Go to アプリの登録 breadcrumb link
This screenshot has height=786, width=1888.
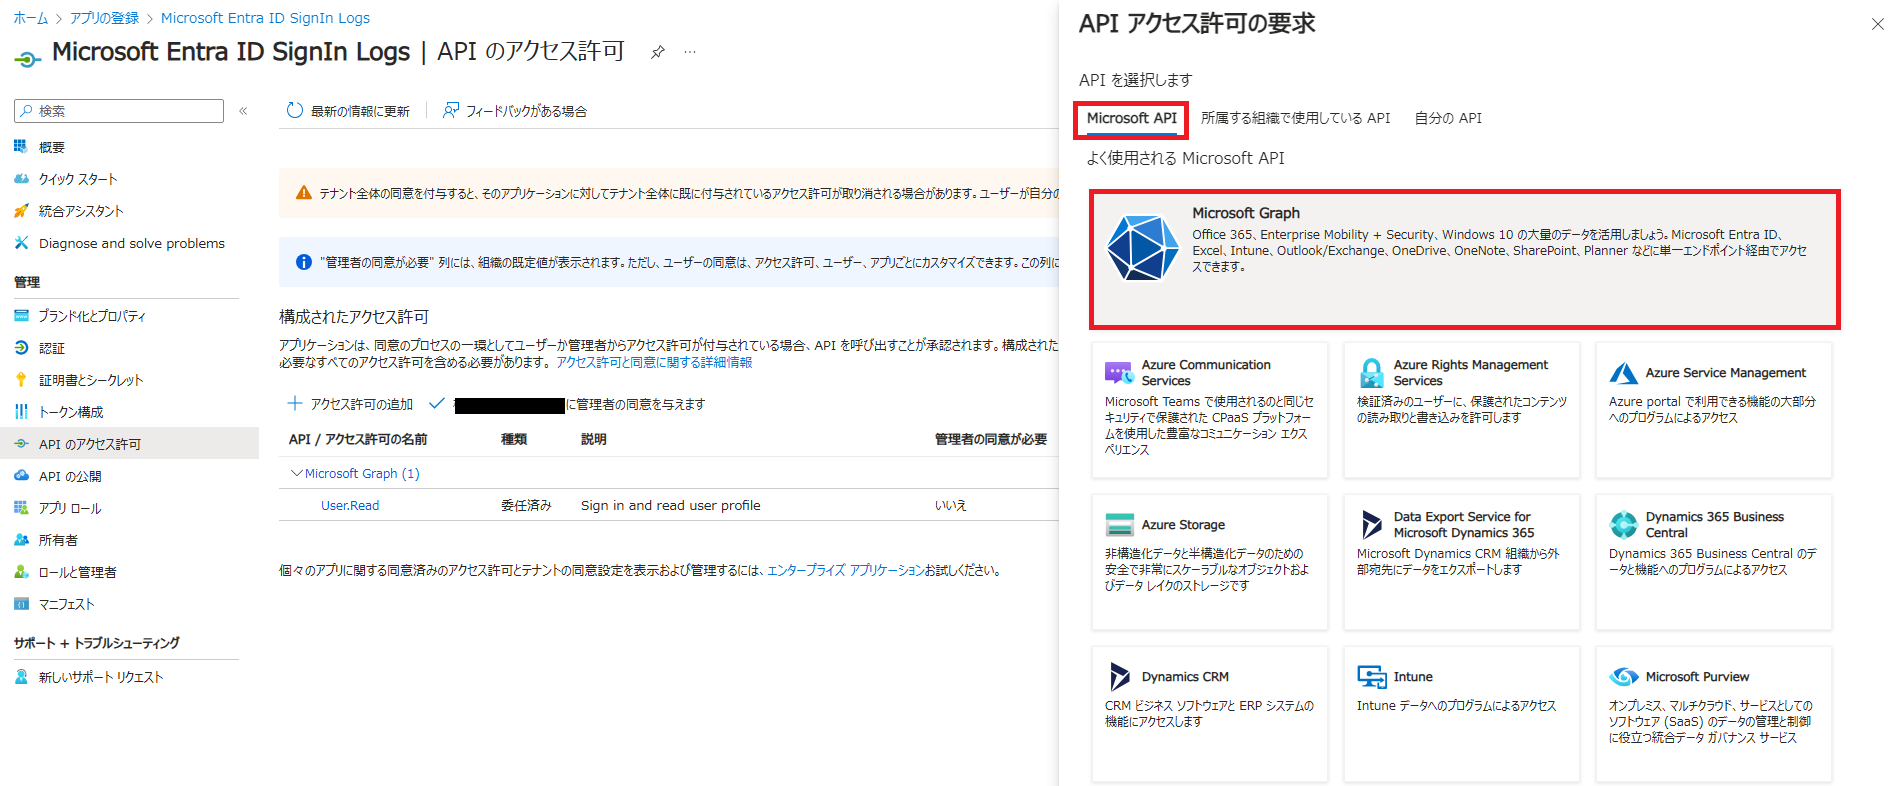click(x=104, y=18)
